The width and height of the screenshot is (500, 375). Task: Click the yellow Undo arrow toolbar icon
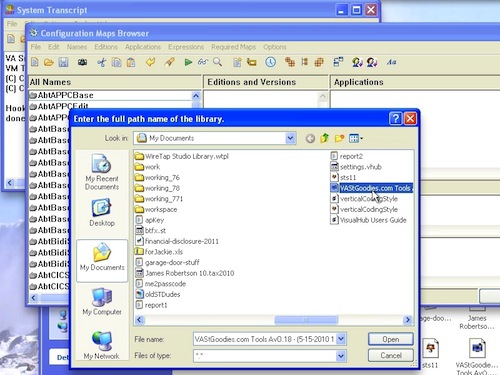[151, 62]
